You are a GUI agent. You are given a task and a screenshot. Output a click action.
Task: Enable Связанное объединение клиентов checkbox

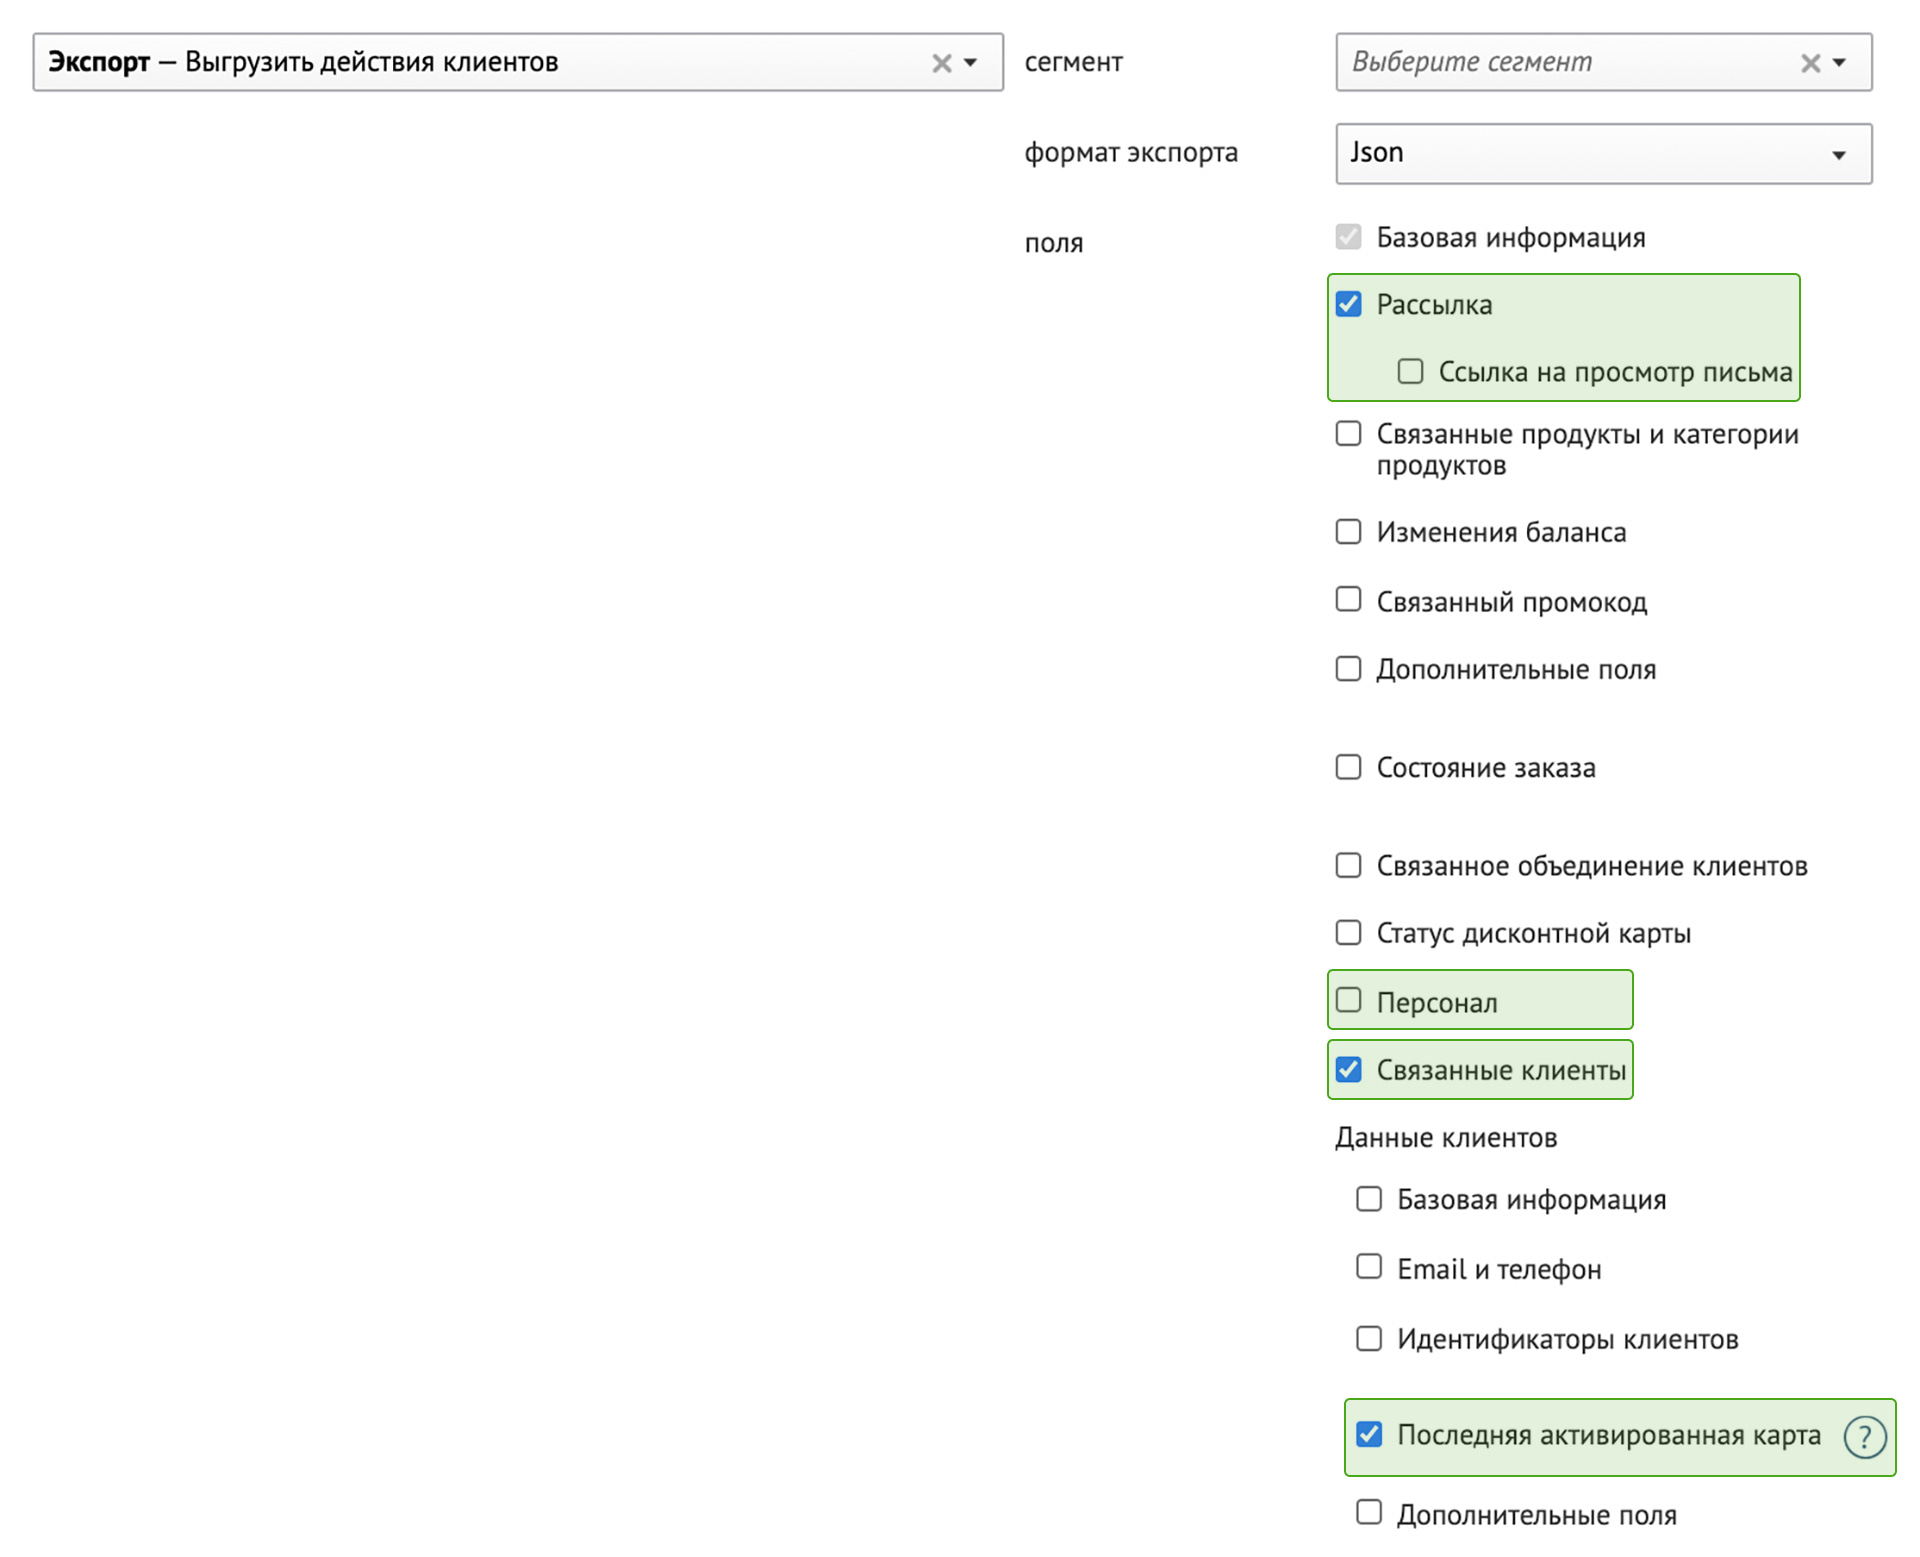[x=1349, y=864]
